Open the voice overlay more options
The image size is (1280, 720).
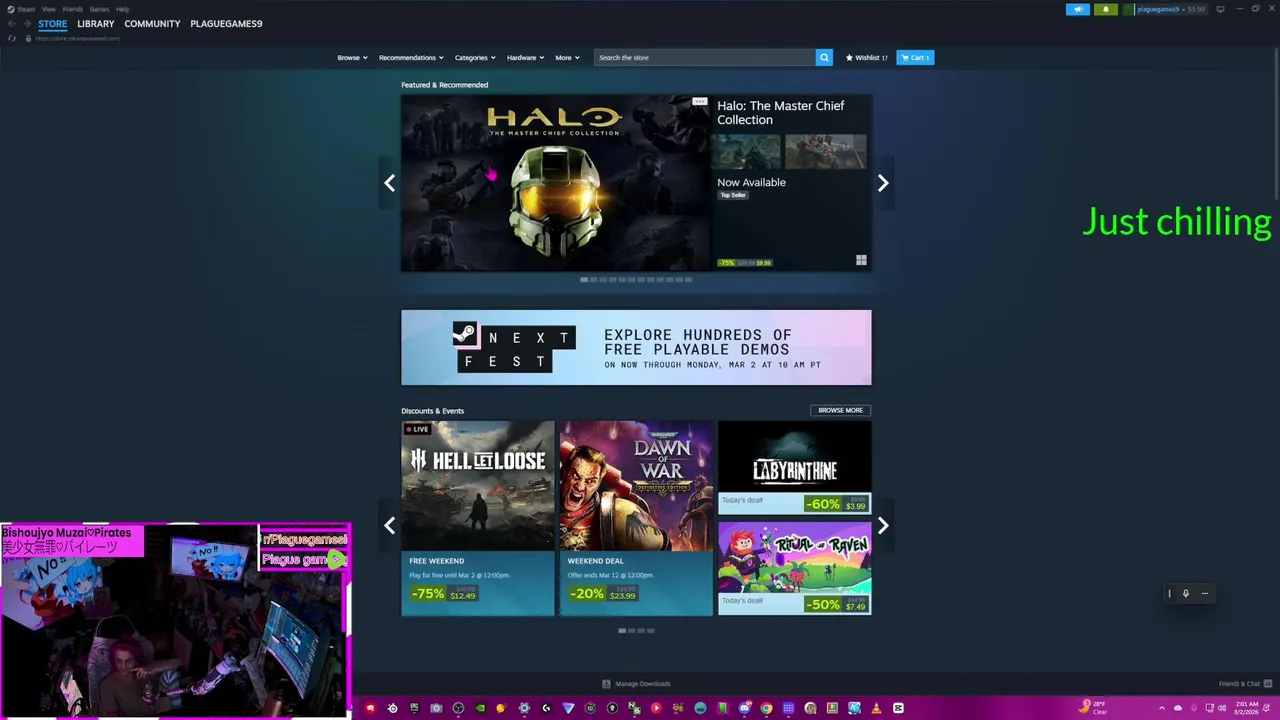click(x=1205, y=594)
